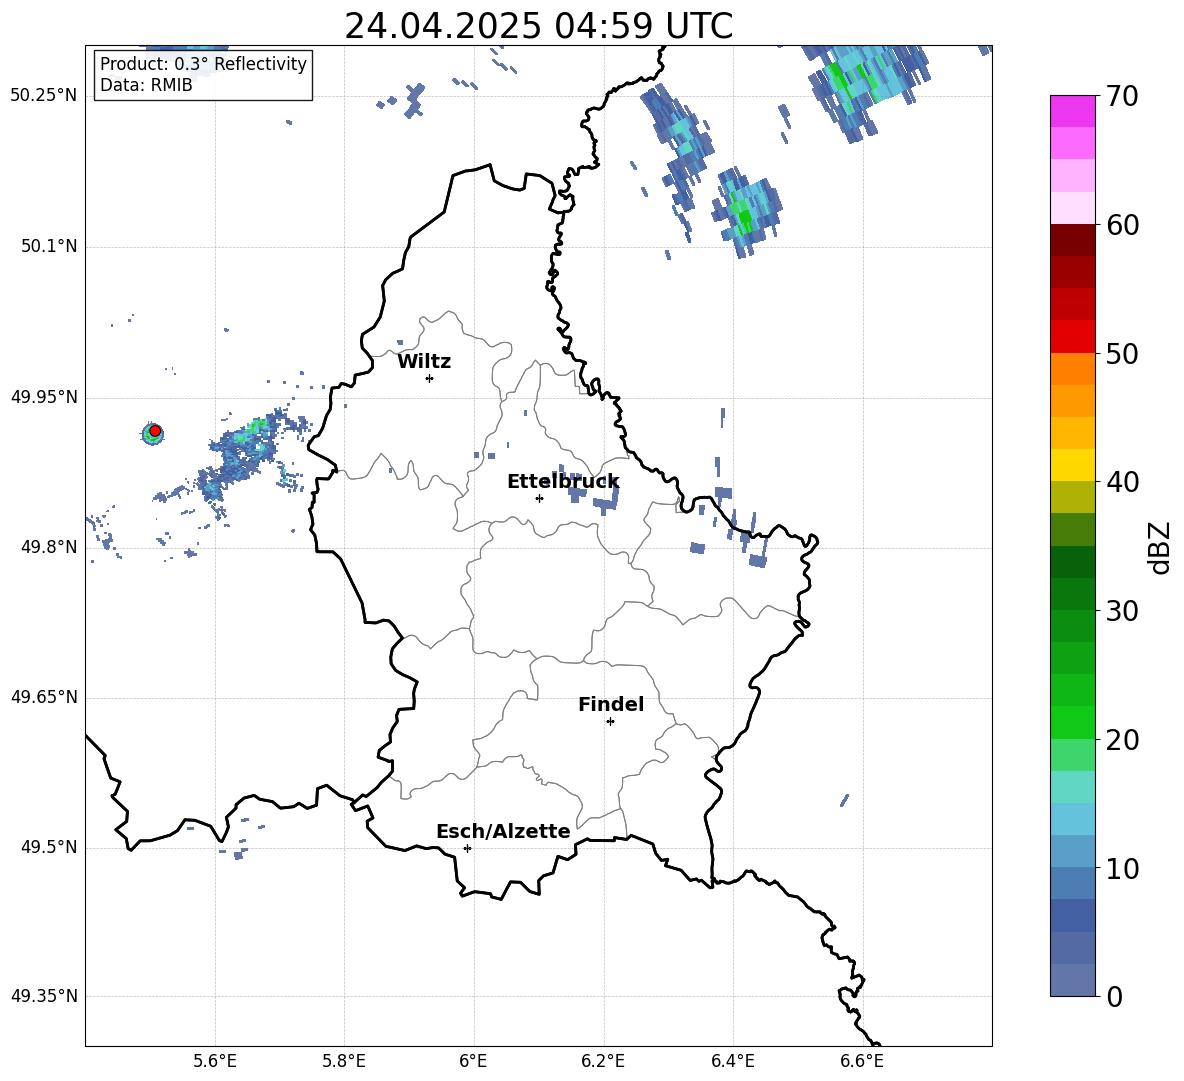Click the longitude label '6.4°E'
This screenshot has height=1081, width=1184.
[732, 1061]
